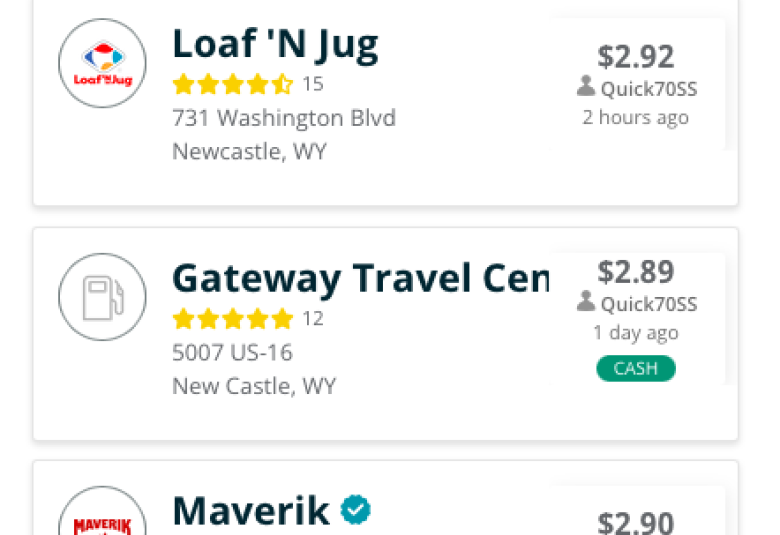
Task: Click Gateway Travel Center five-star rating
Action: point(233,319)
